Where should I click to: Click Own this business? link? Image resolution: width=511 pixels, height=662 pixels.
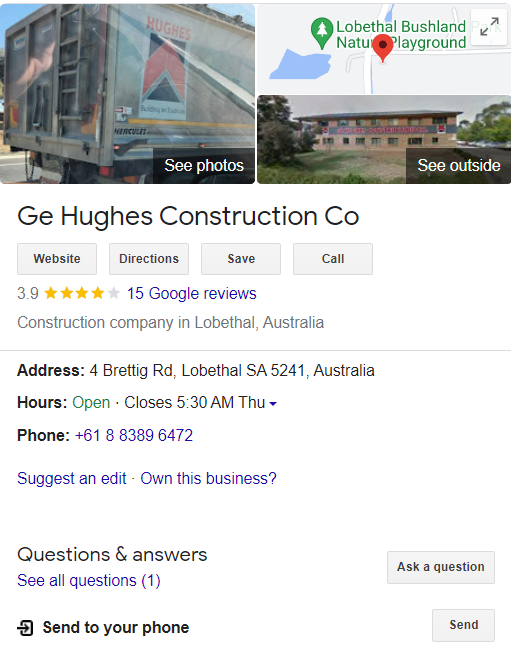(208, 478)
